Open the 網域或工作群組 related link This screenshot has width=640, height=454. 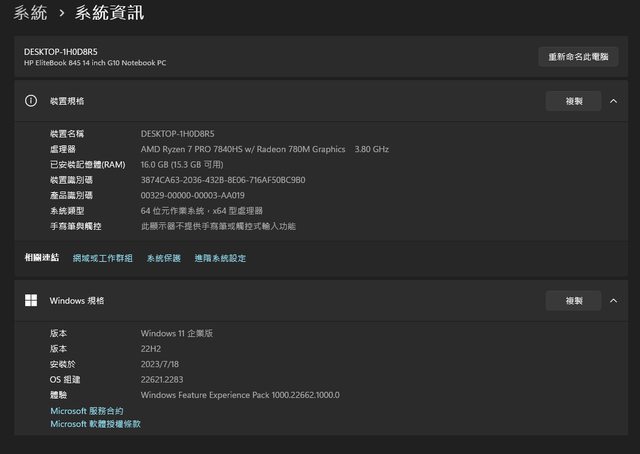click(102, 258)
